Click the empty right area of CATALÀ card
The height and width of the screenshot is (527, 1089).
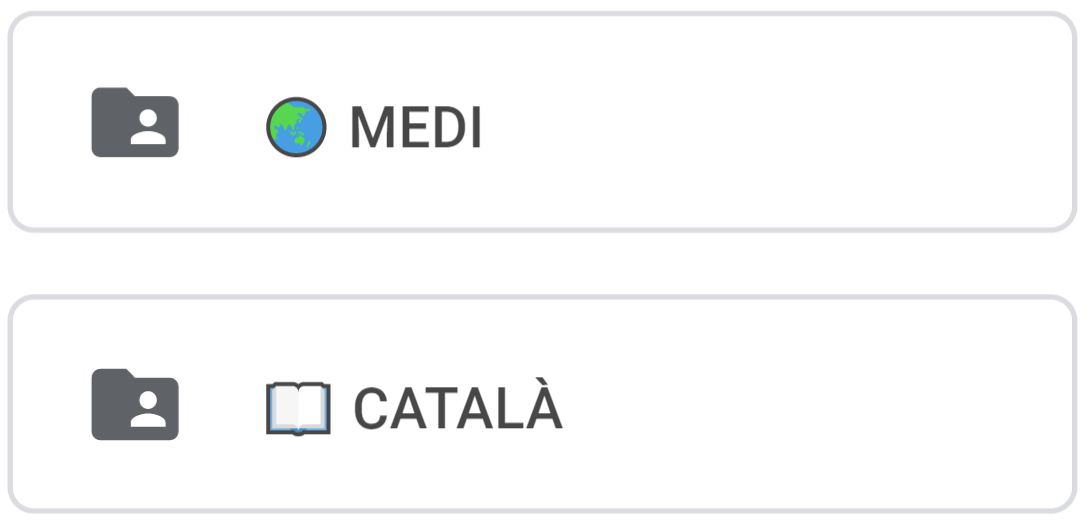[800, 405]
